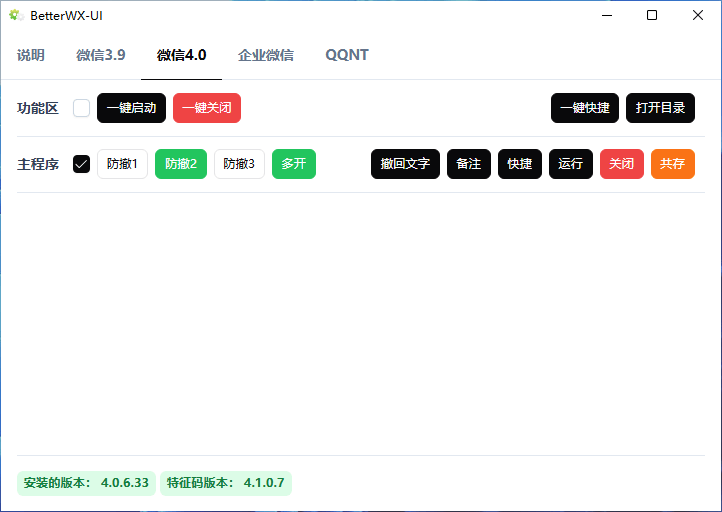Click the BetterWX-UI app icon in title bar
The height and width of the screenshot is (512, 722).
[x=16, y=15]
